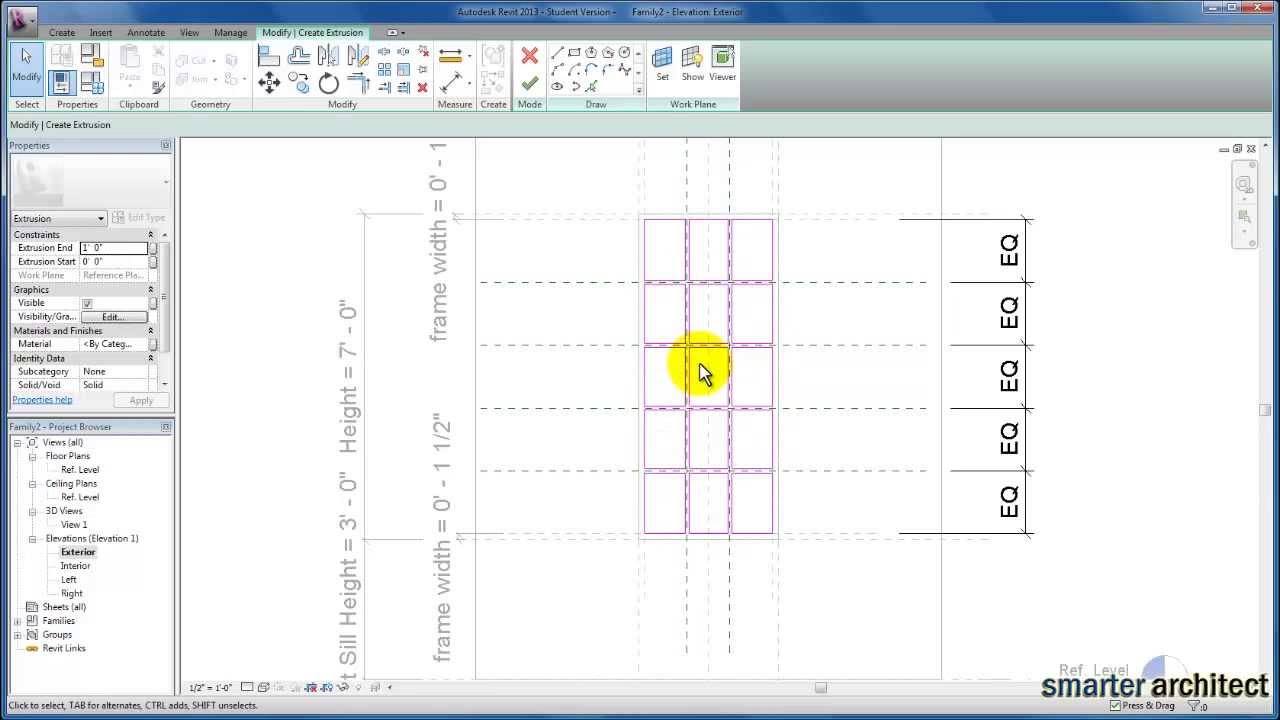Open the work plane Viewer
Screen dimensions: 1280x720
[x=722, y=63]
